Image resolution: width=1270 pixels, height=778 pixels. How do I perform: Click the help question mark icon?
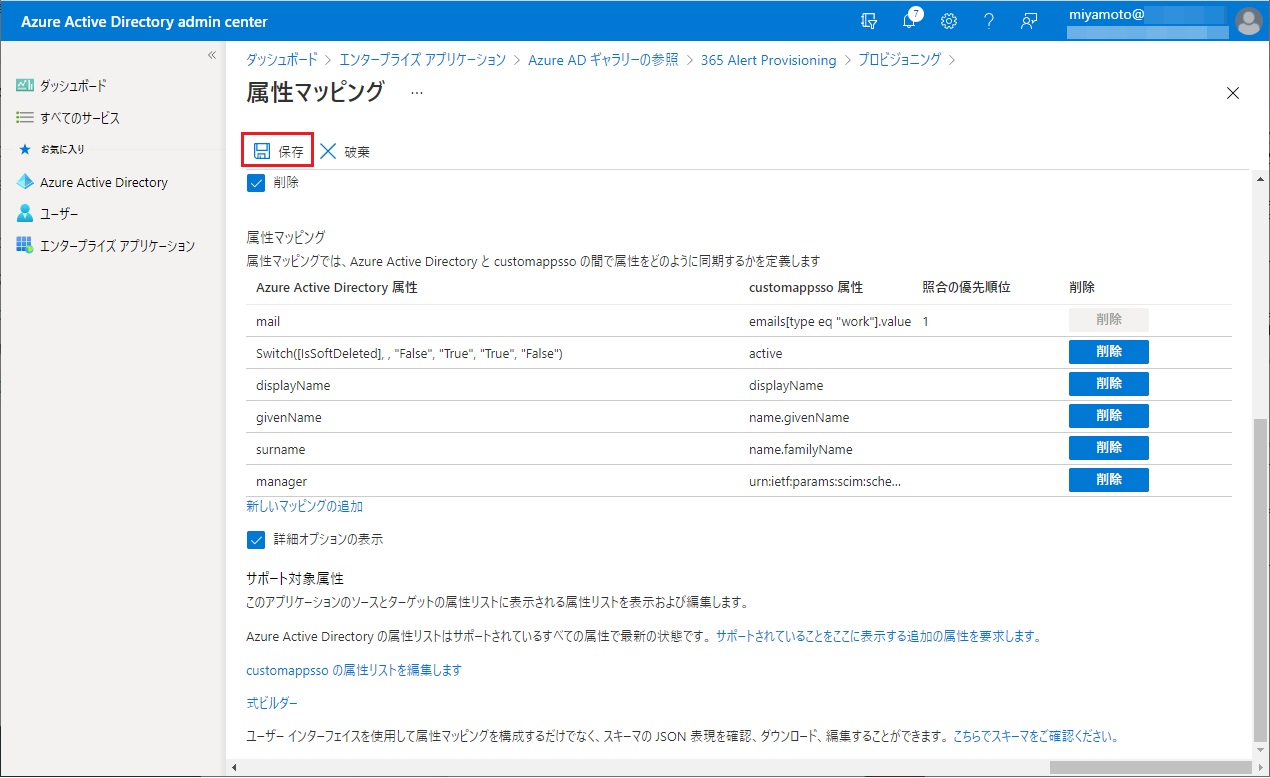[989, 21]
